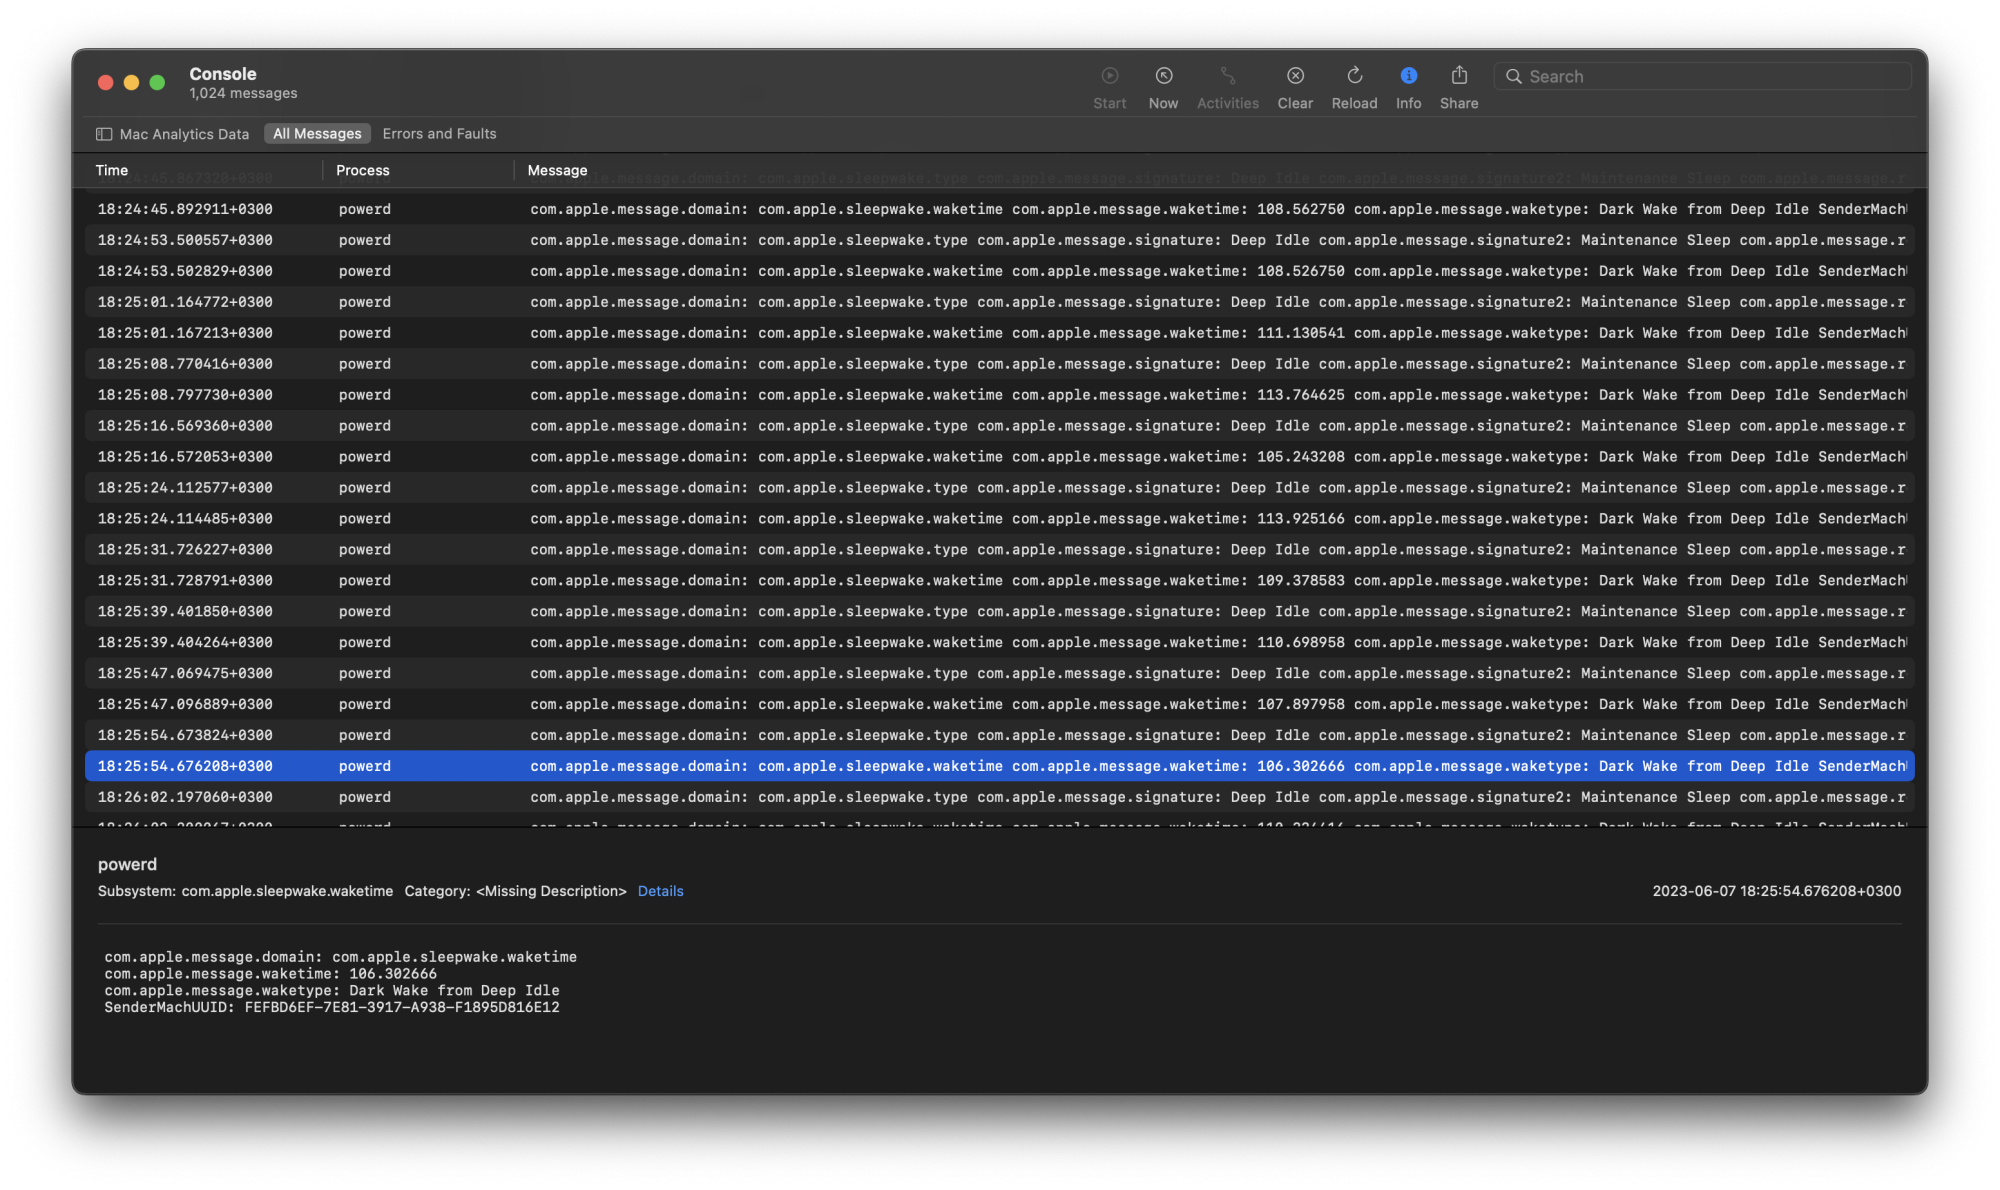This screenshot has height=1190, width=2000.
Task: Click waketime value 111.130541 in message
Action: (1300, 333)
